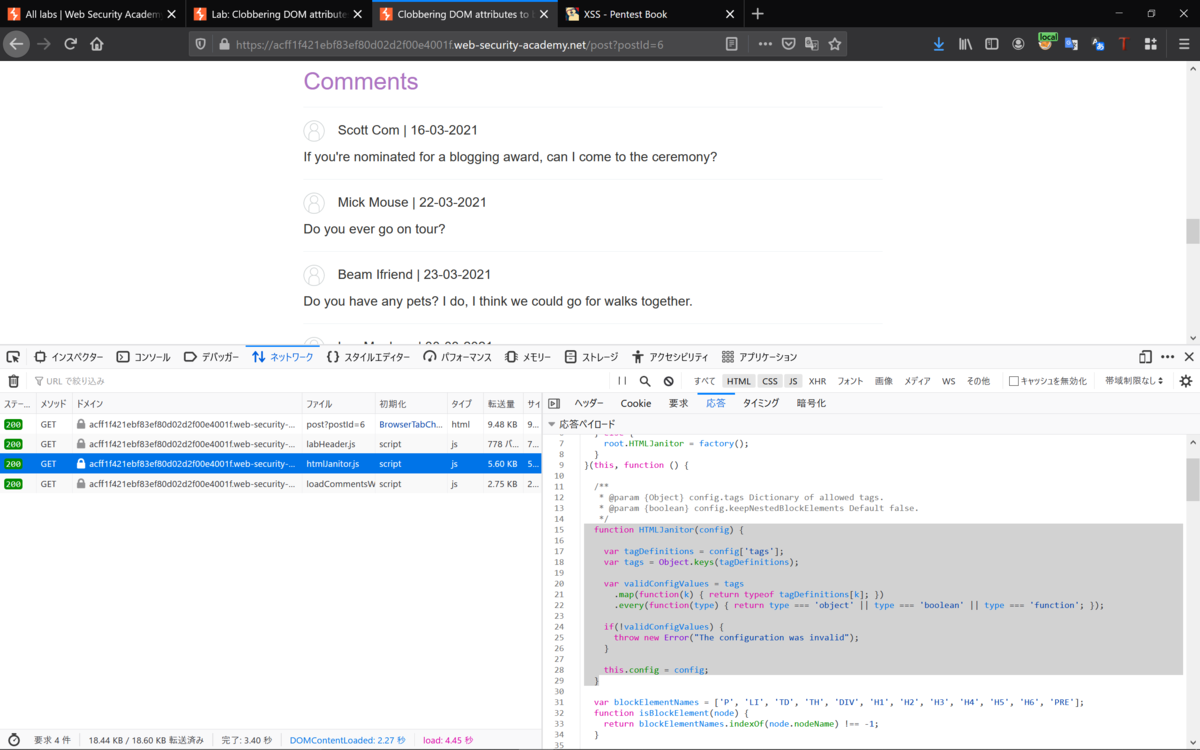This screenshot has width=1200, height=750.
Task: Toggle the WS request filter
Action: [948, 381]
